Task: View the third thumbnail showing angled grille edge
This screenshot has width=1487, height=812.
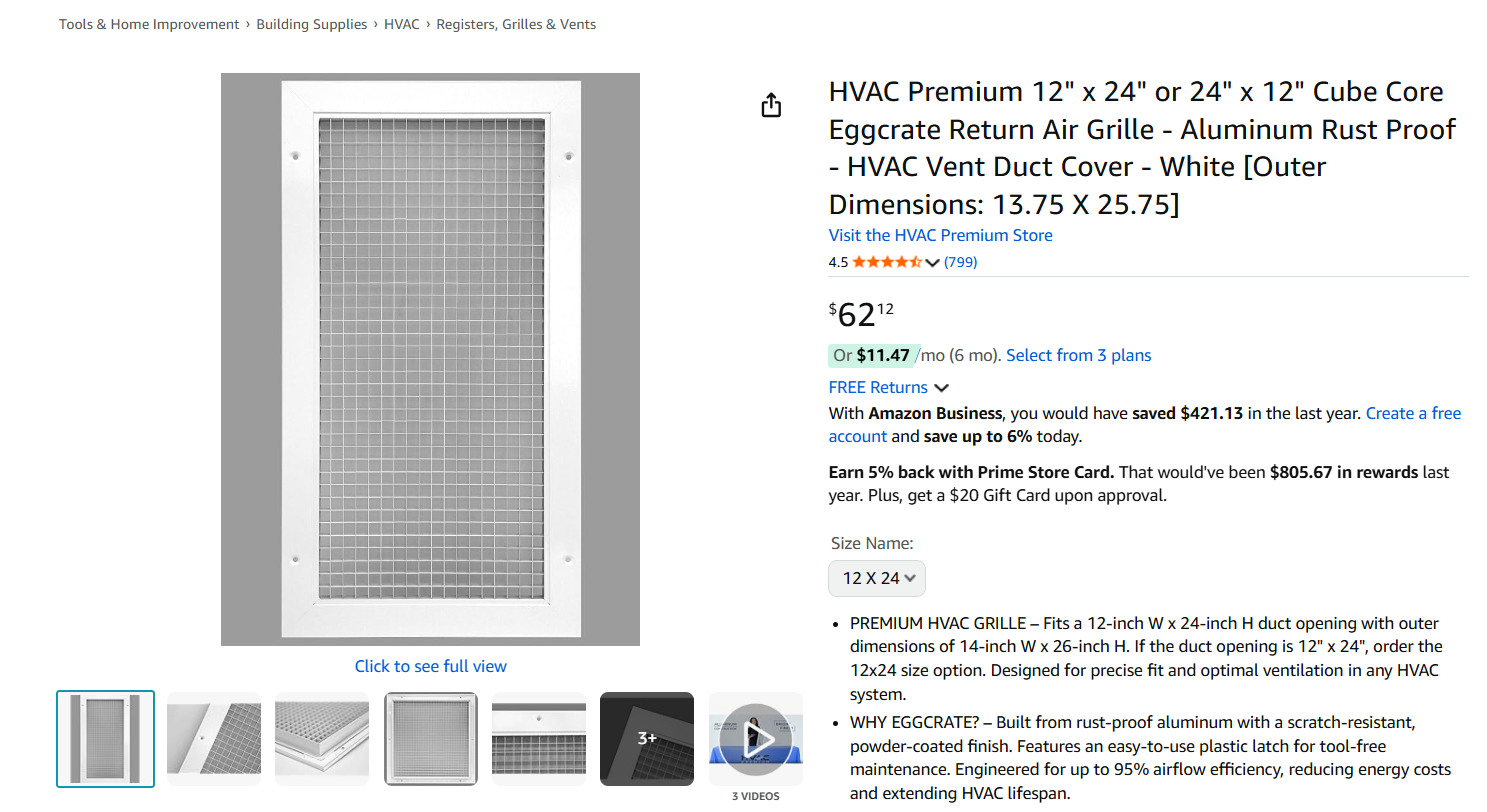Action: (x=322, y=739)
